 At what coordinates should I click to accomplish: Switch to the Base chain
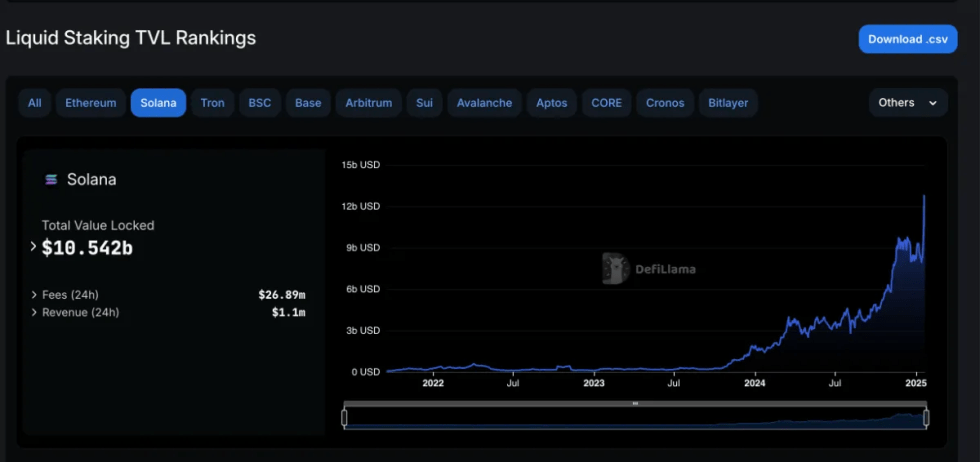(x=308, y=103)
